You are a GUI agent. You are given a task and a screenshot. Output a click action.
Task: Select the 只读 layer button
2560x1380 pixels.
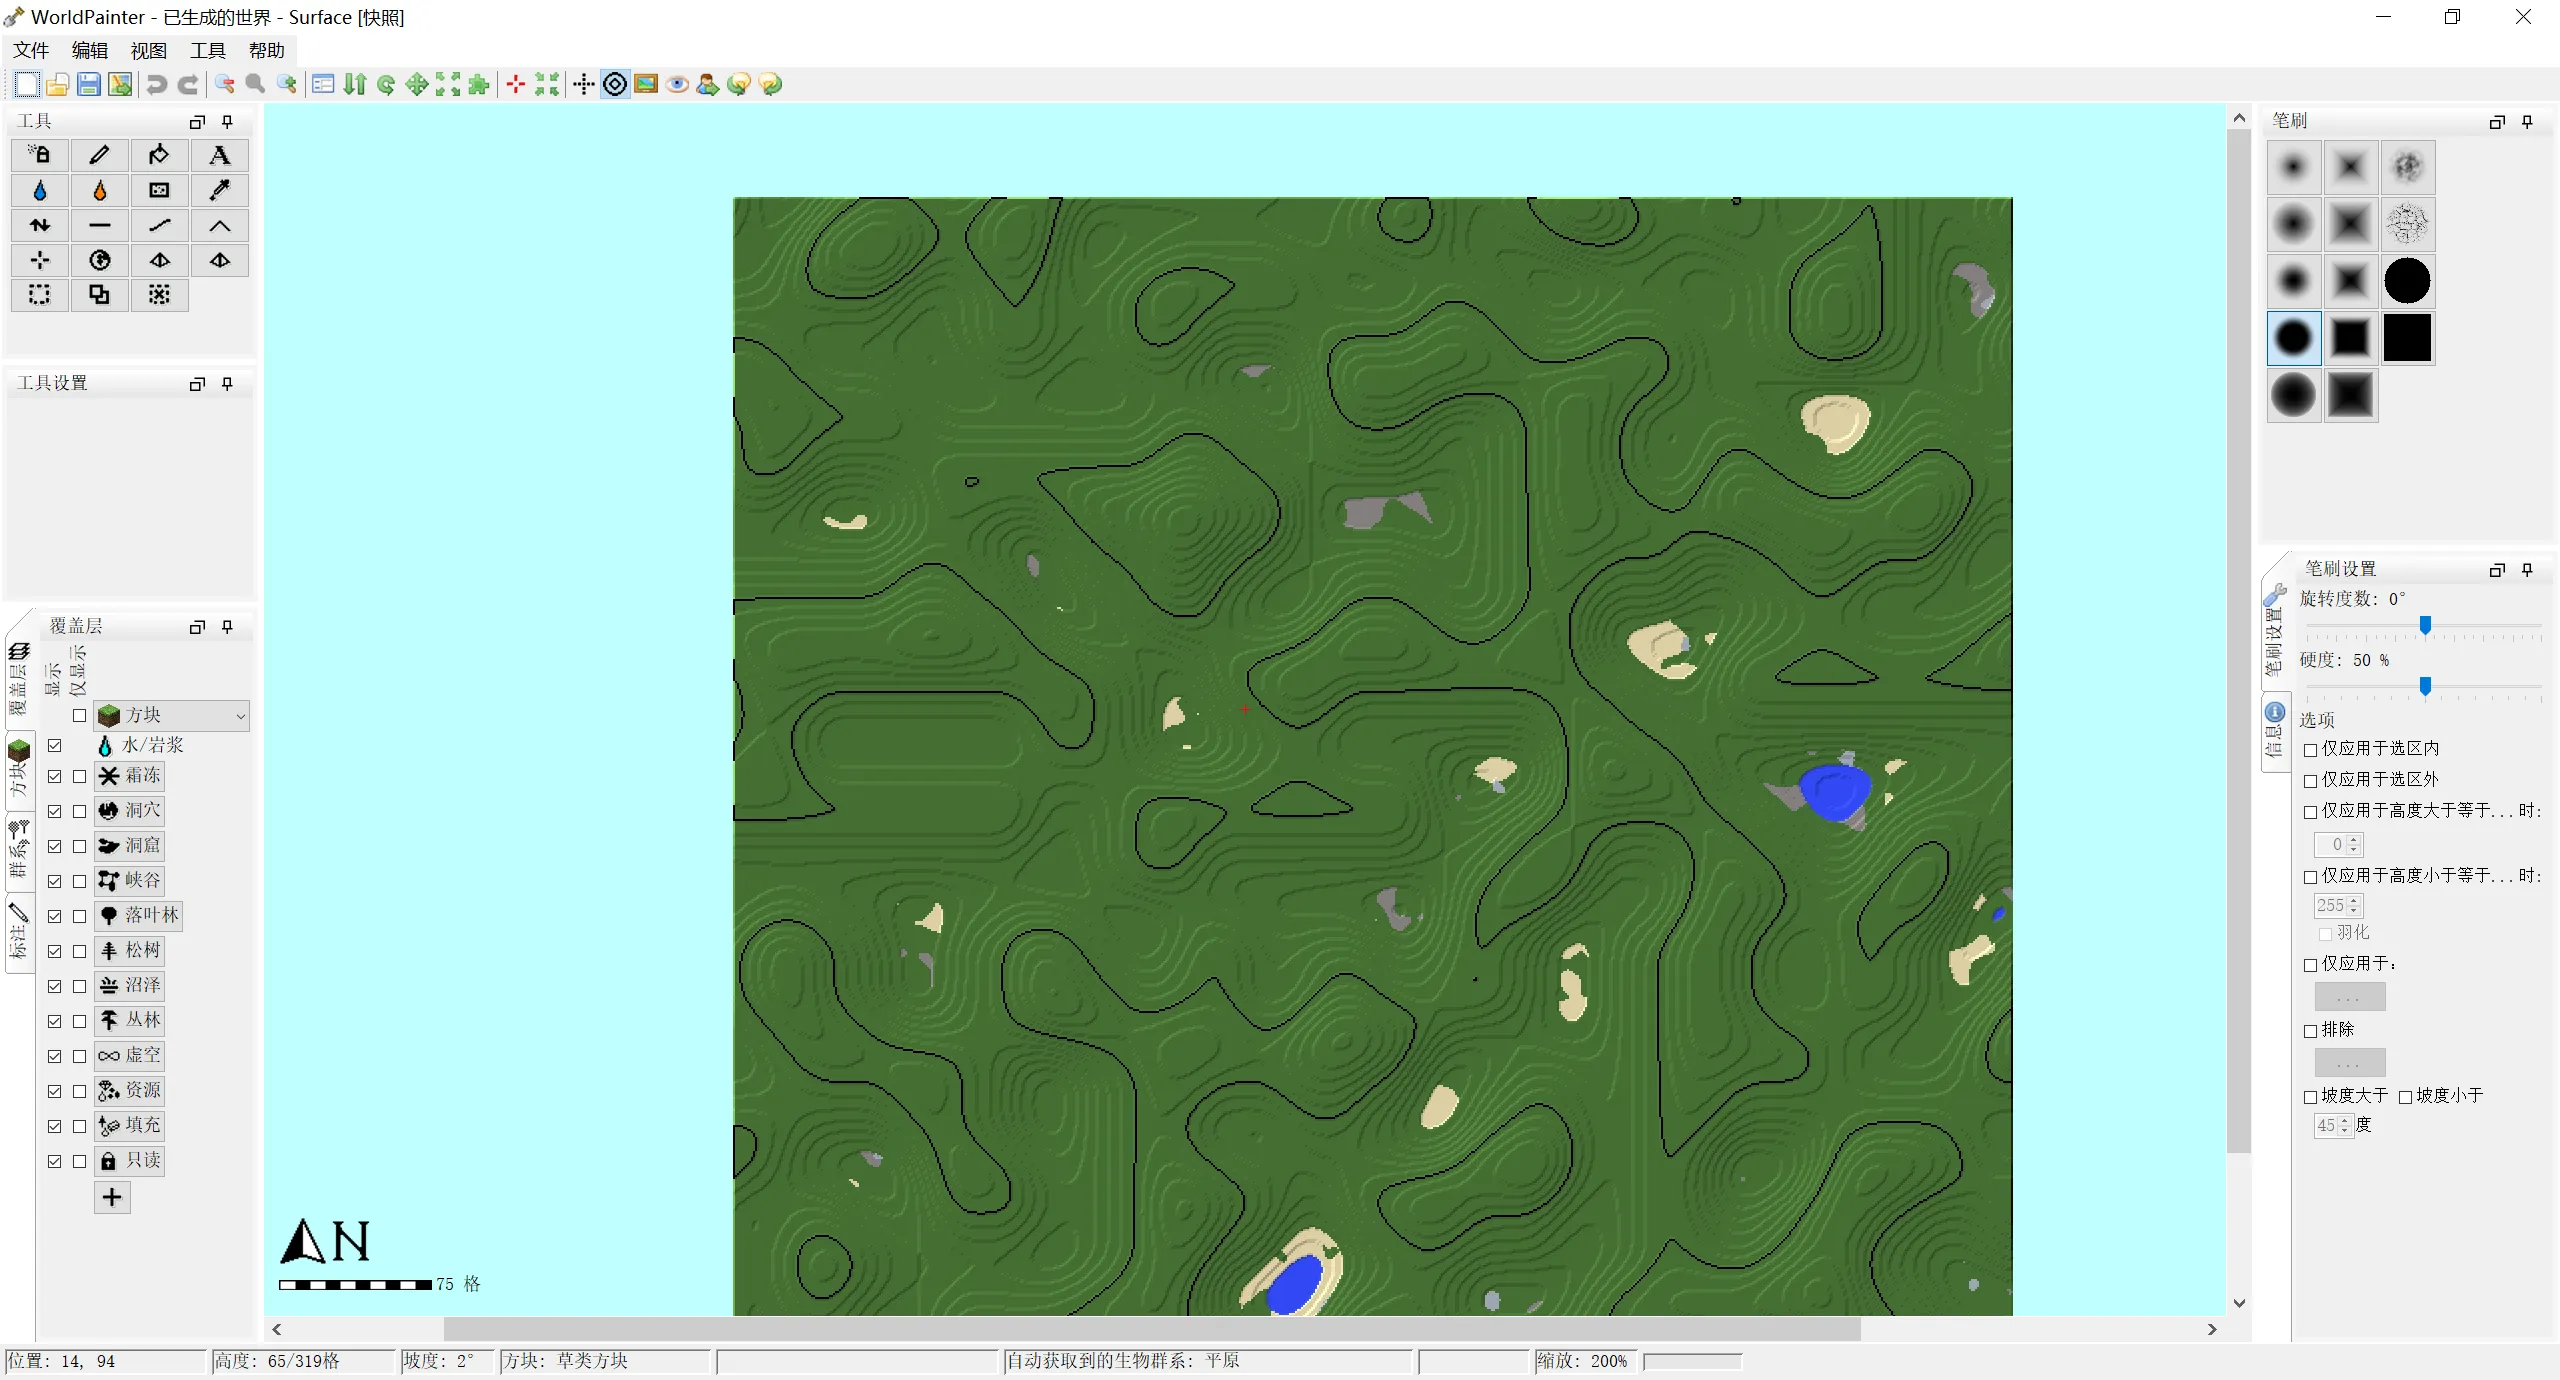coord(130,1161)
